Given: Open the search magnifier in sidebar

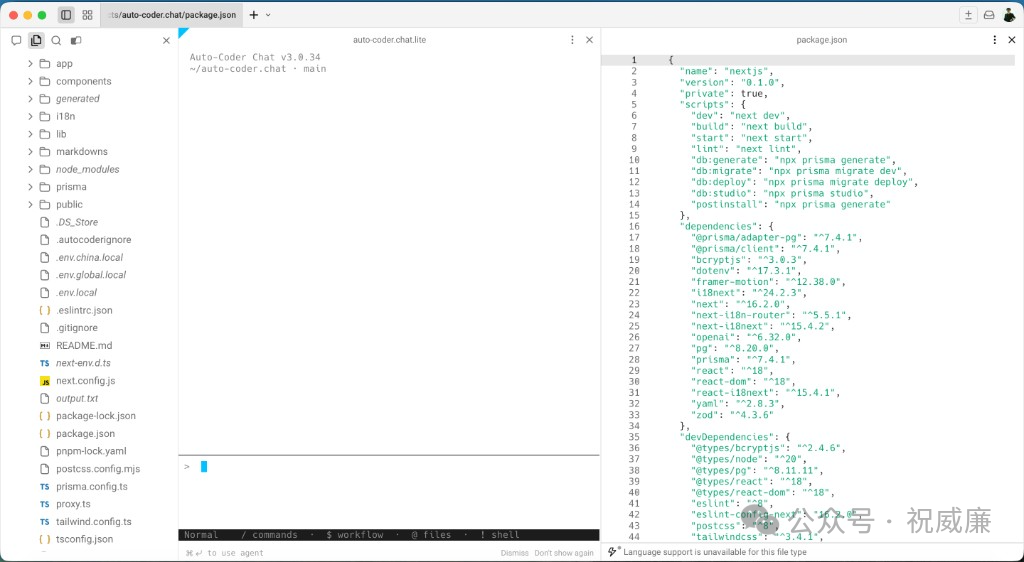Looking at the screenshot, I should [x=56, y=40].
